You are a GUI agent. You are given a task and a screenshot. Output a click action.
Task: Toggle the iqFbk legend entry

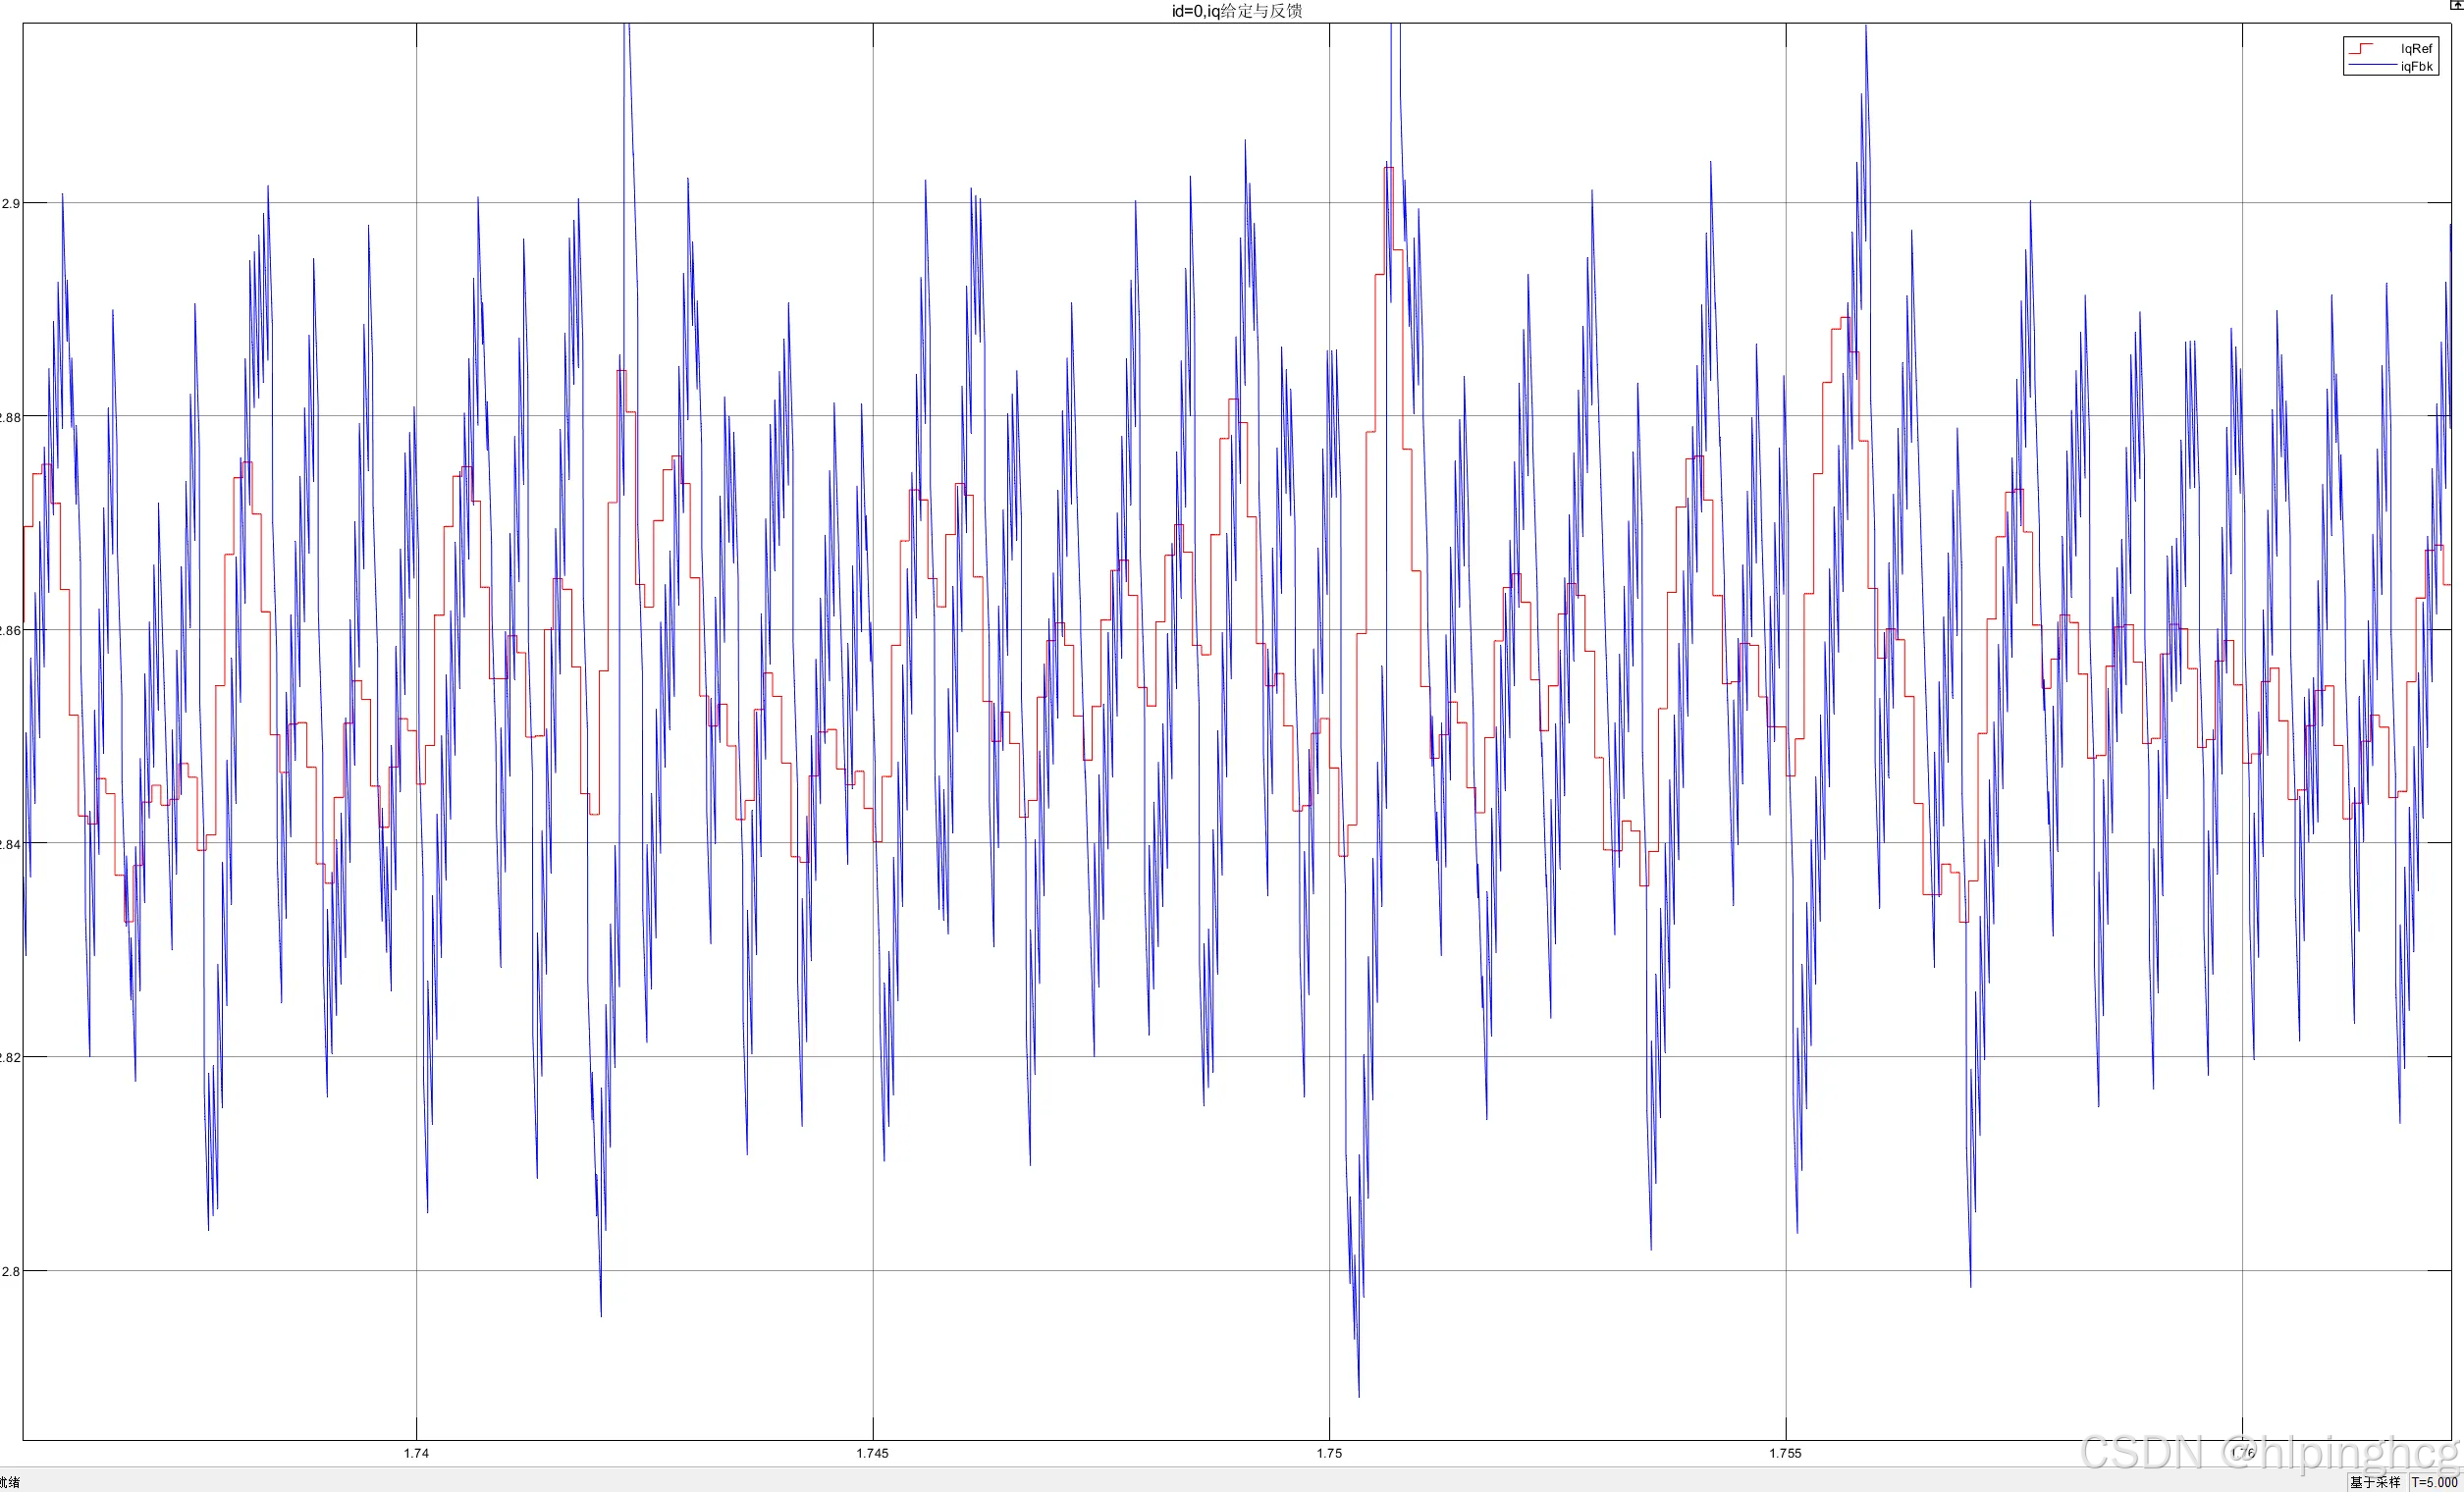click(2416, 67)
